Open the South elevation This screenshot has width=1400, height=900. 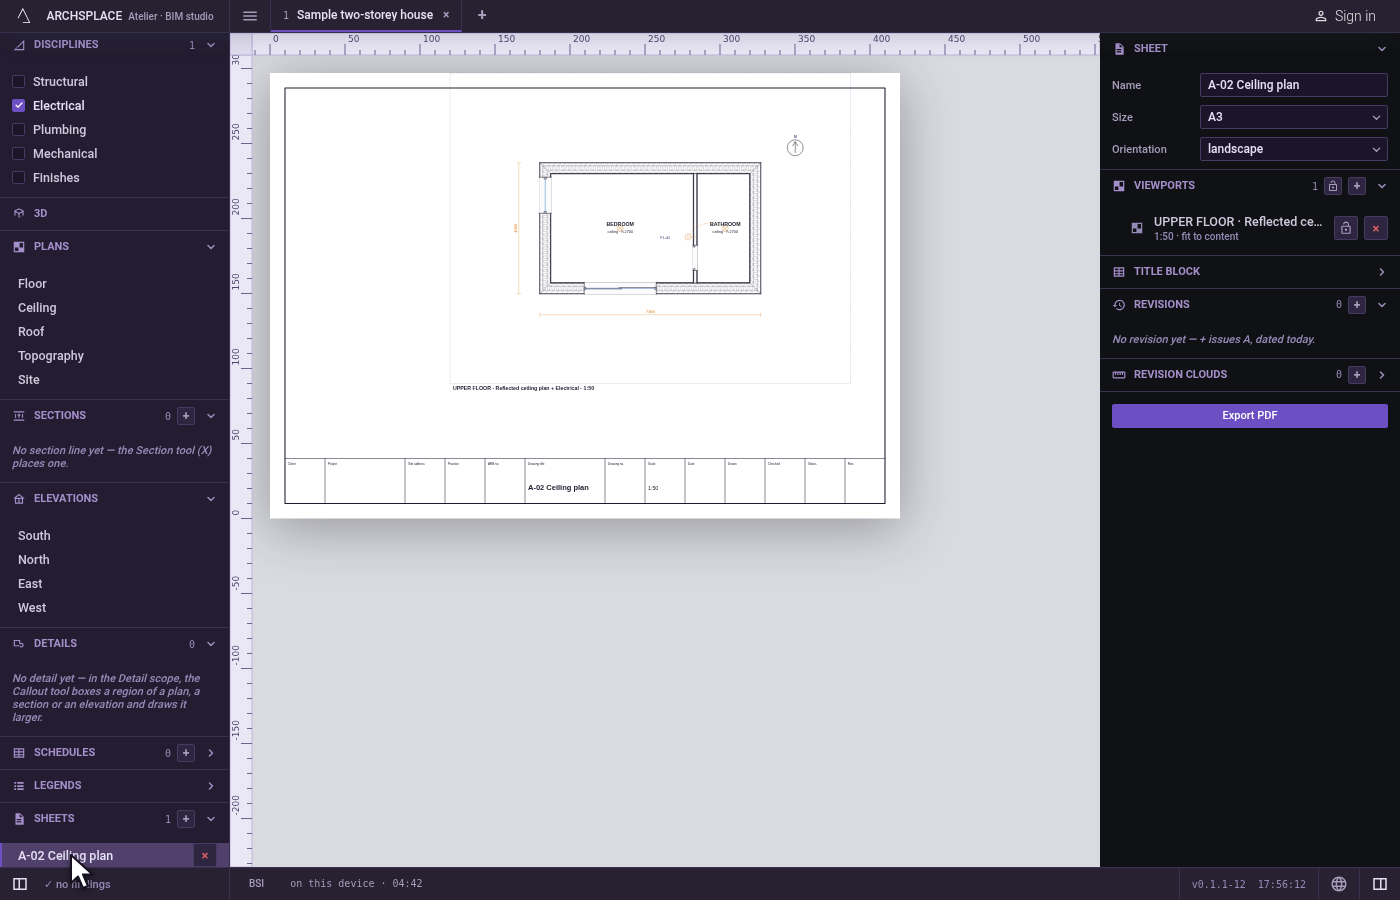coord(34,536)
